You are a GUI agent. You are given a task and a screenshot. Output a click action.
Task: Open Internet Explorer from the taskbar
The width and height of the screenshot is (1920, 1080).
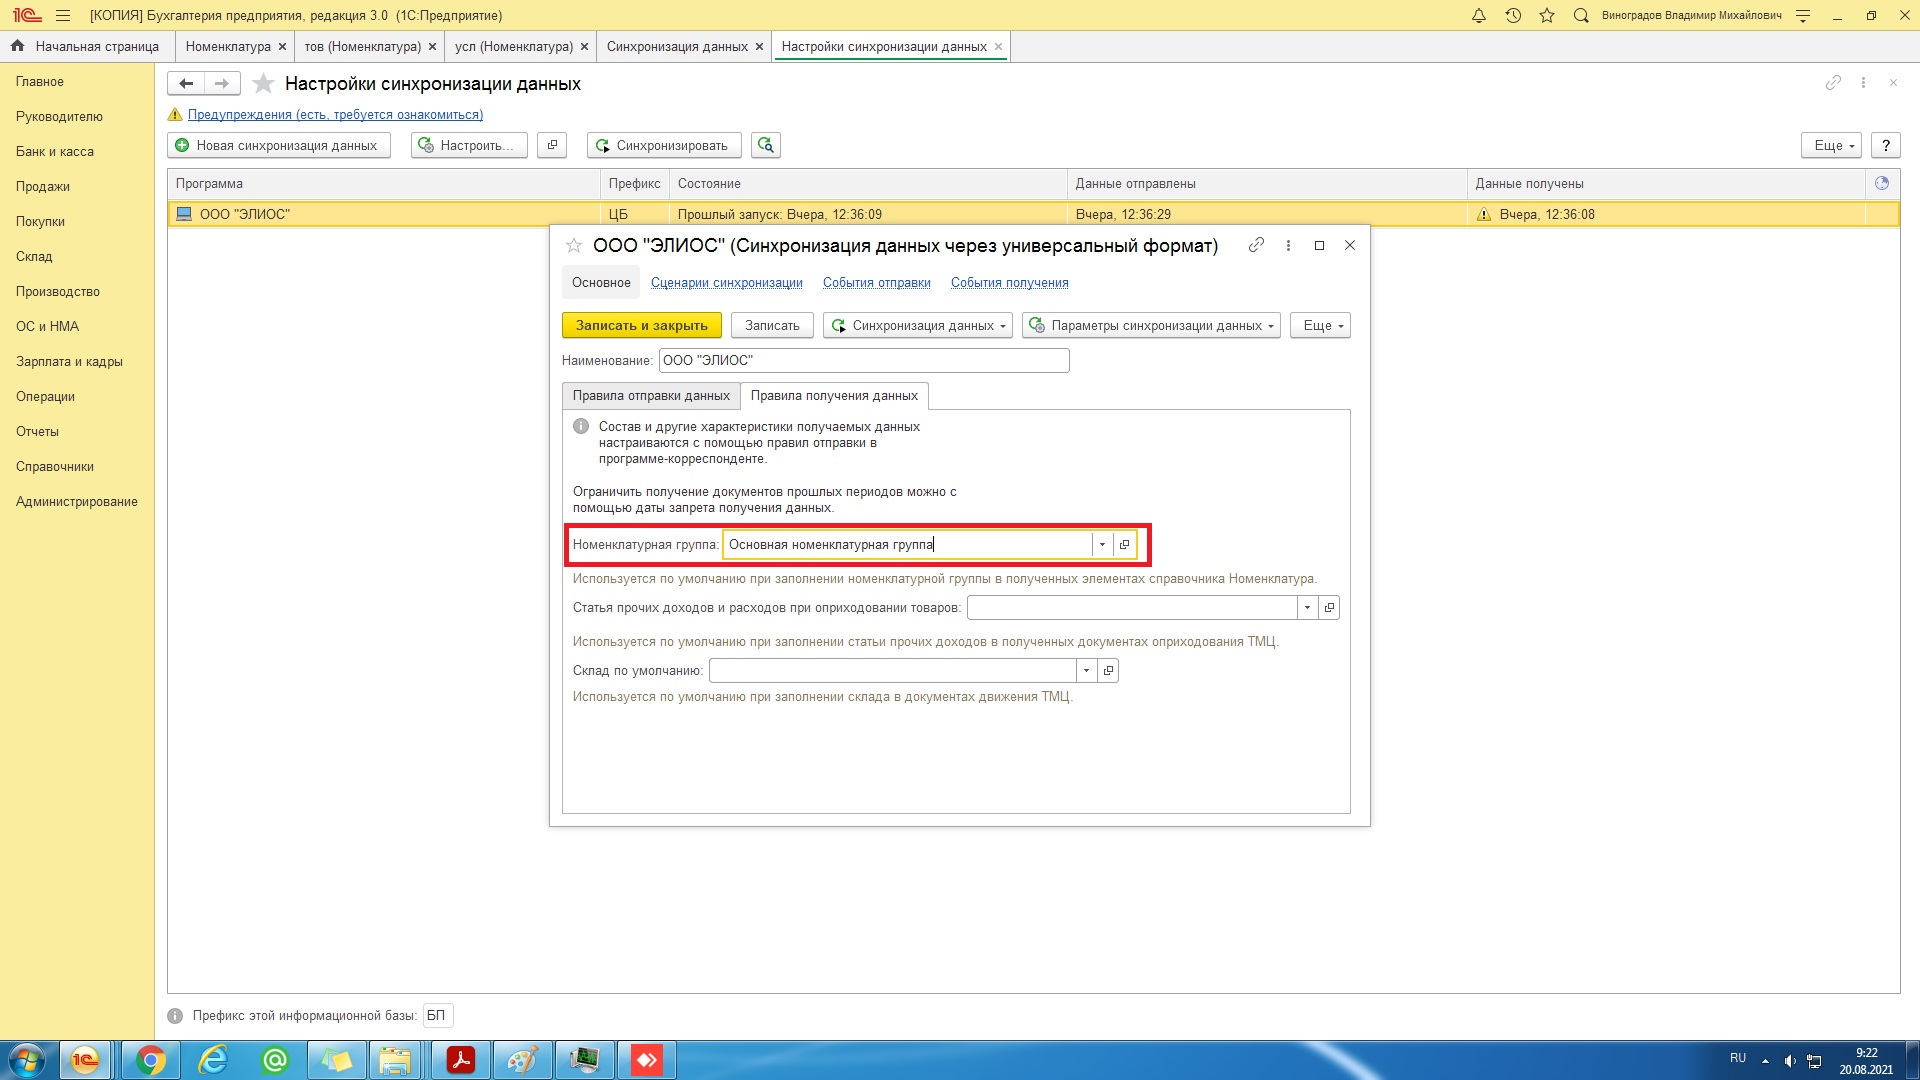213,1060
